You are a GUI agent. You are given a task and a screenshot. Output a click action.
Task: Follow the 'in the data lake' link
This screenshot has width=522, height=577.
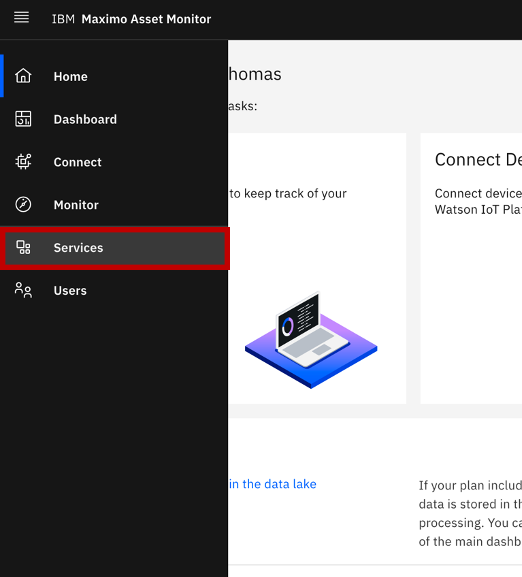tap(273, 484)
